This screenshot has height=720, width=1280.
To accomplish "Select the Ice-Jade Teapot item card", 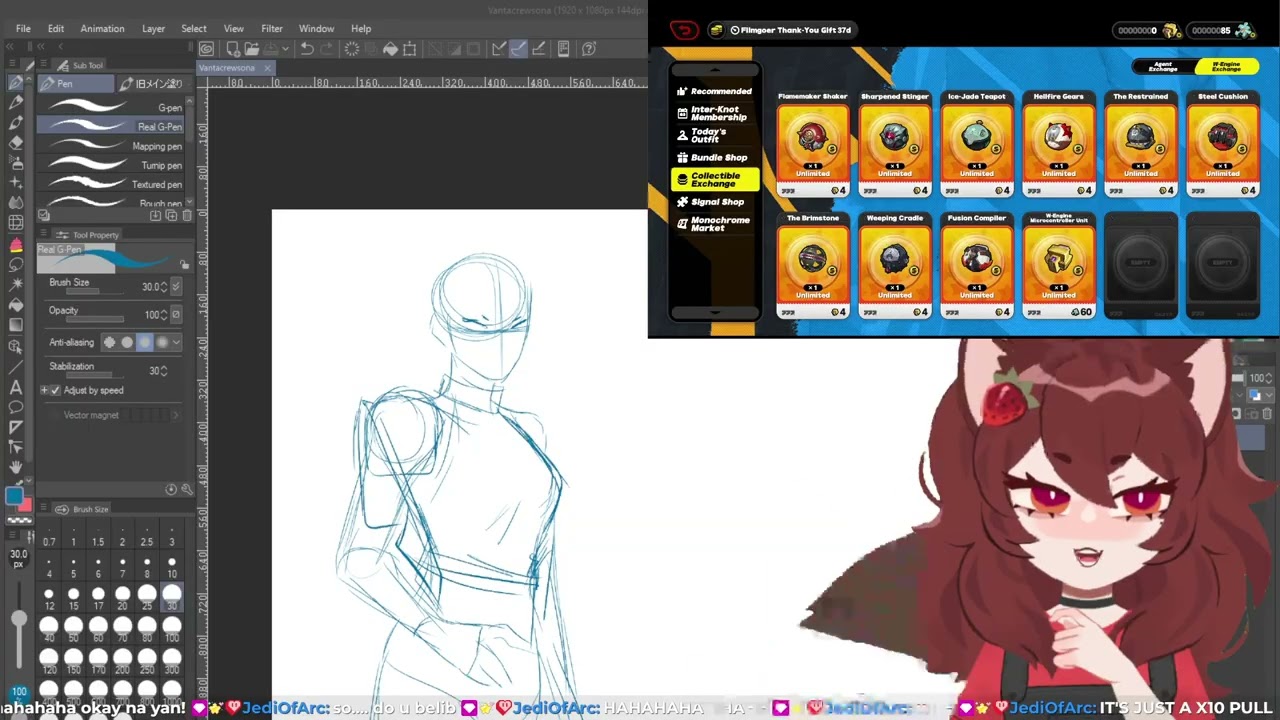I will (977, 143).
